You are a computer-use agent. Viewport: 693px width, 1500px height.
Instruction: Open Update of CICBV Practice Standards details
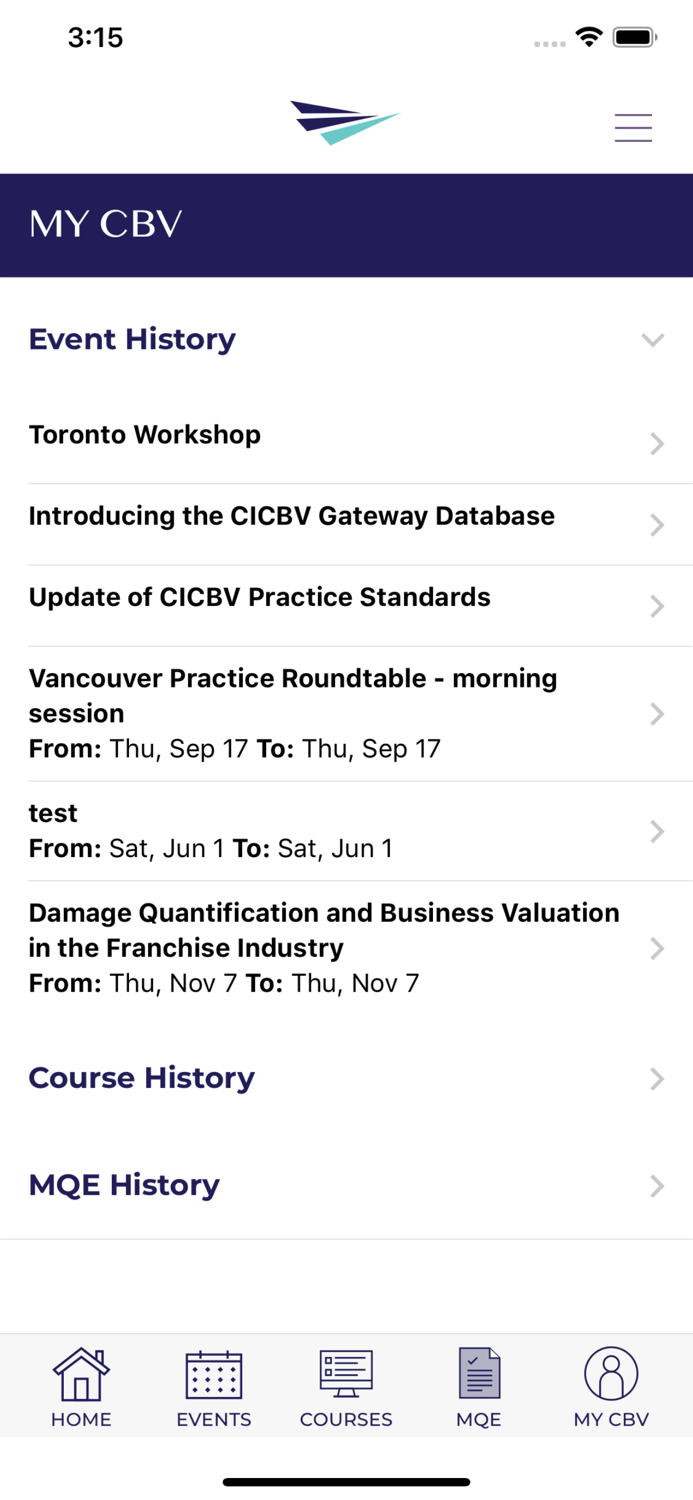point(346,597)
